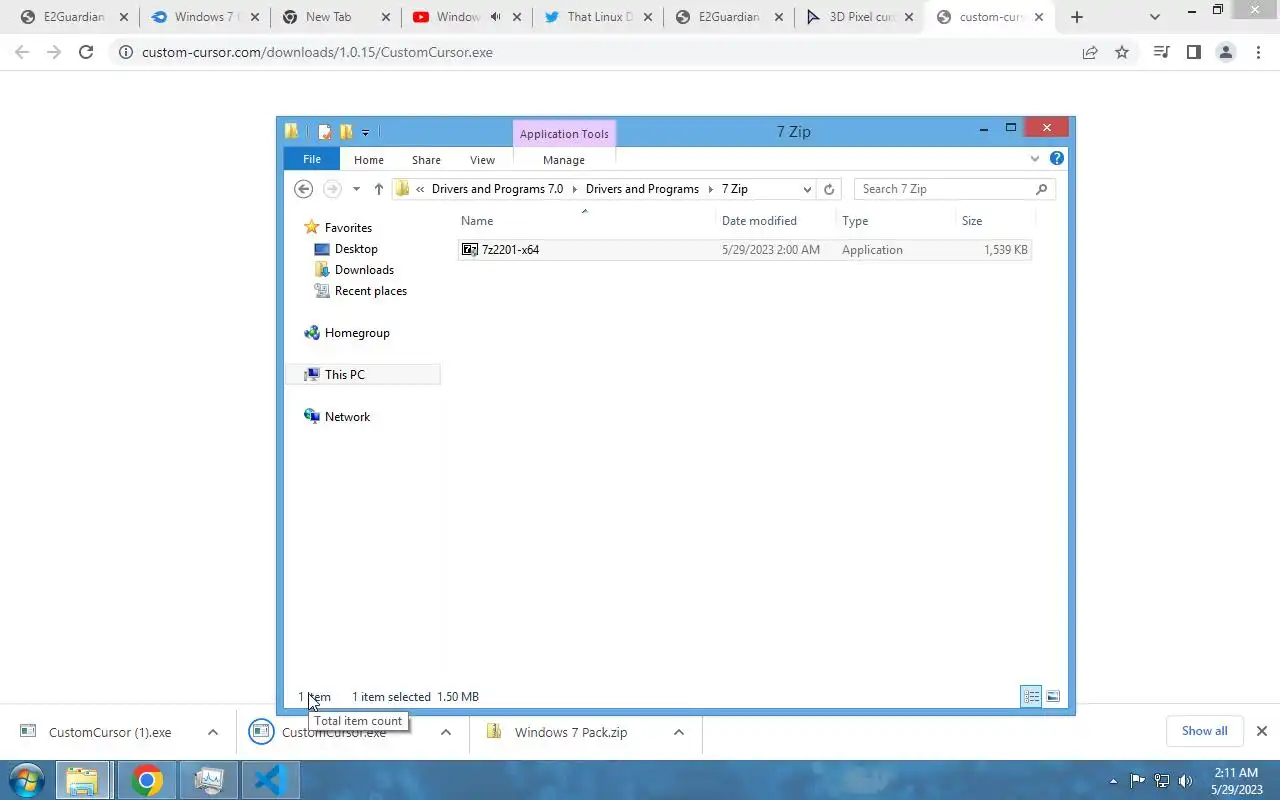This screenshot has width=1280, height=800.
Task: Switch to large icons view in status bar
Action: pyautogui.click(x=1053, y=696)
